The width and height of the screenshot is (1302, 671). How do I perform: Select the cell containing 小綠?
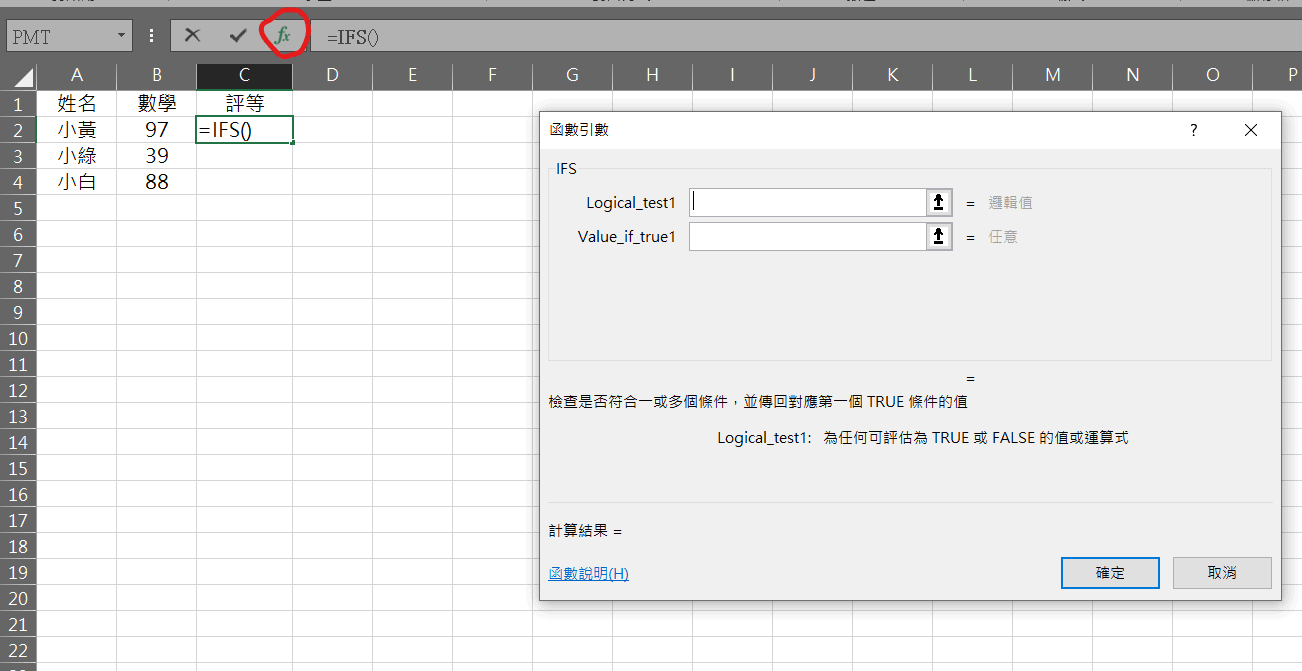click(77, 155)
